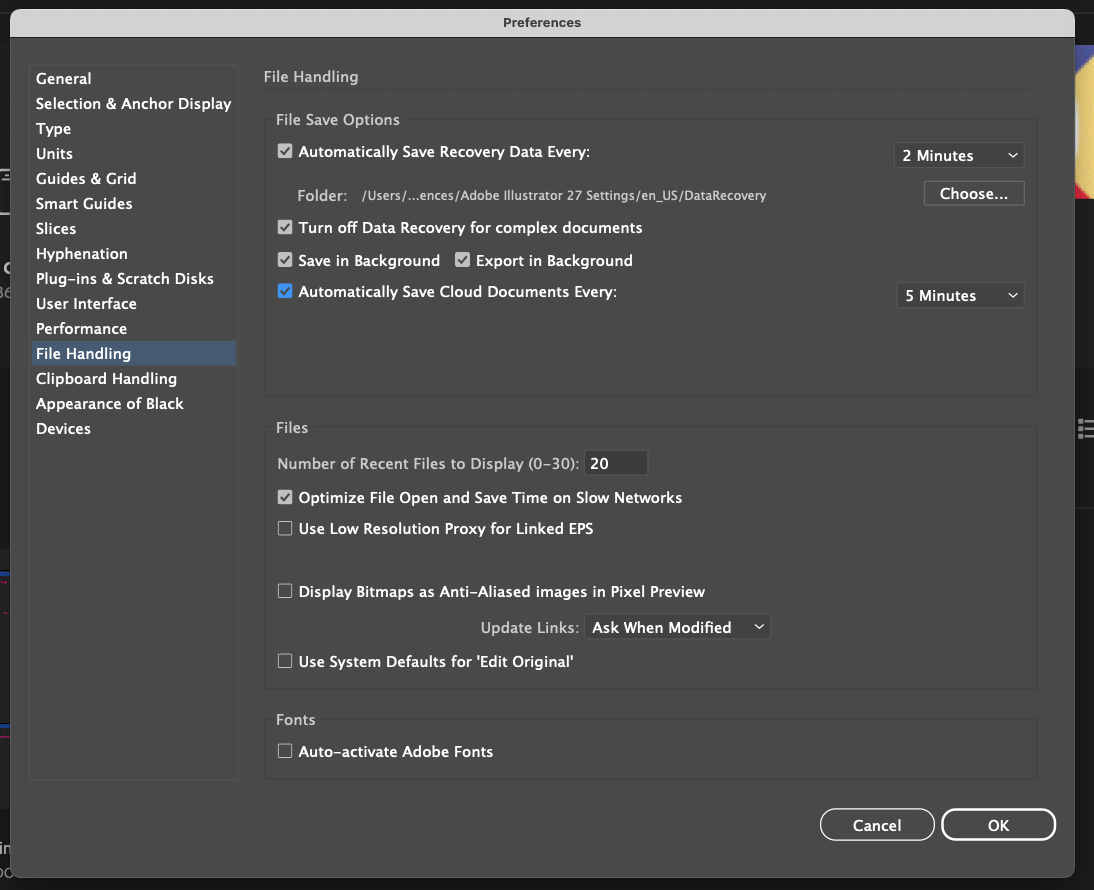Open Selection & Anchor Display settings
Viewport: 1094px width, 890px height.
click(x=133, y=103)
